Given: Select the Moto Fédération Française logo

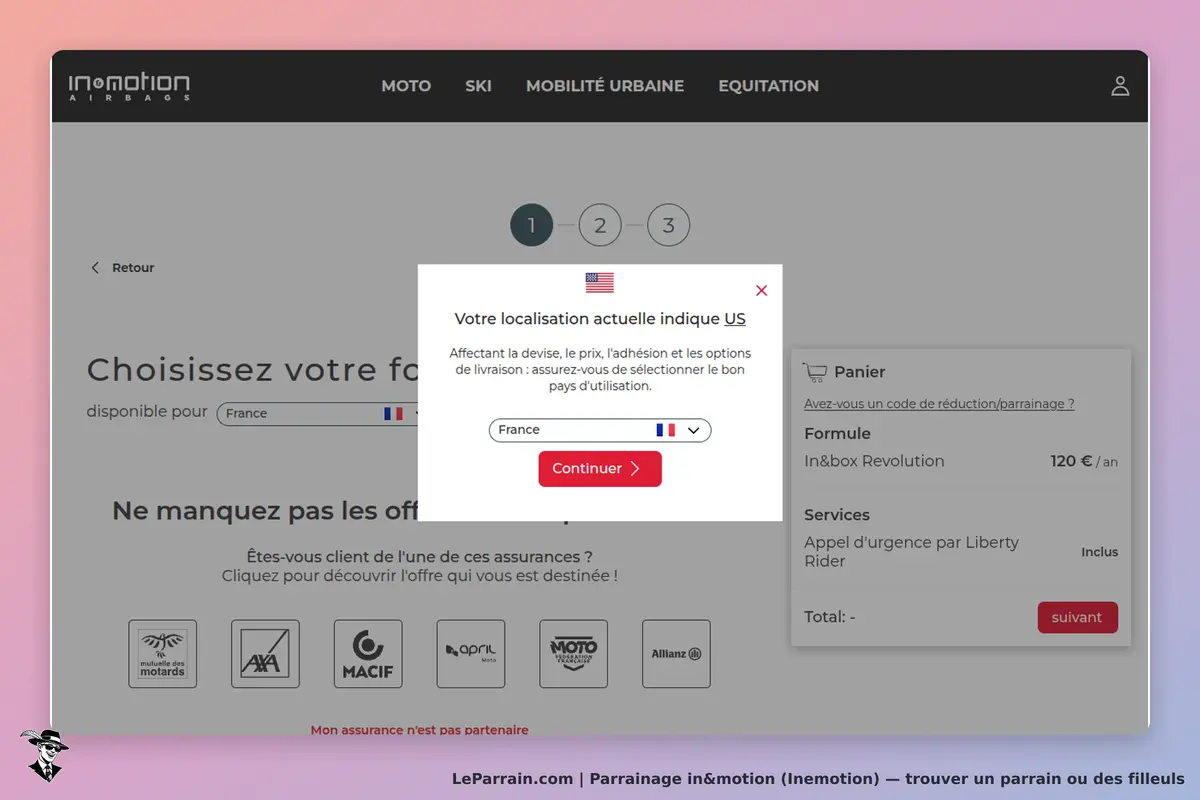Looking at the screenshot, I should coord(574,654).
